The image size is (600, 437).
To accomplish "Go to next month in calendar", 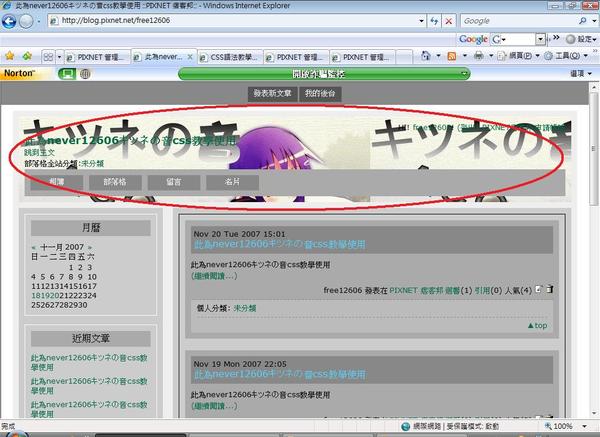I will tap(90, 247).
